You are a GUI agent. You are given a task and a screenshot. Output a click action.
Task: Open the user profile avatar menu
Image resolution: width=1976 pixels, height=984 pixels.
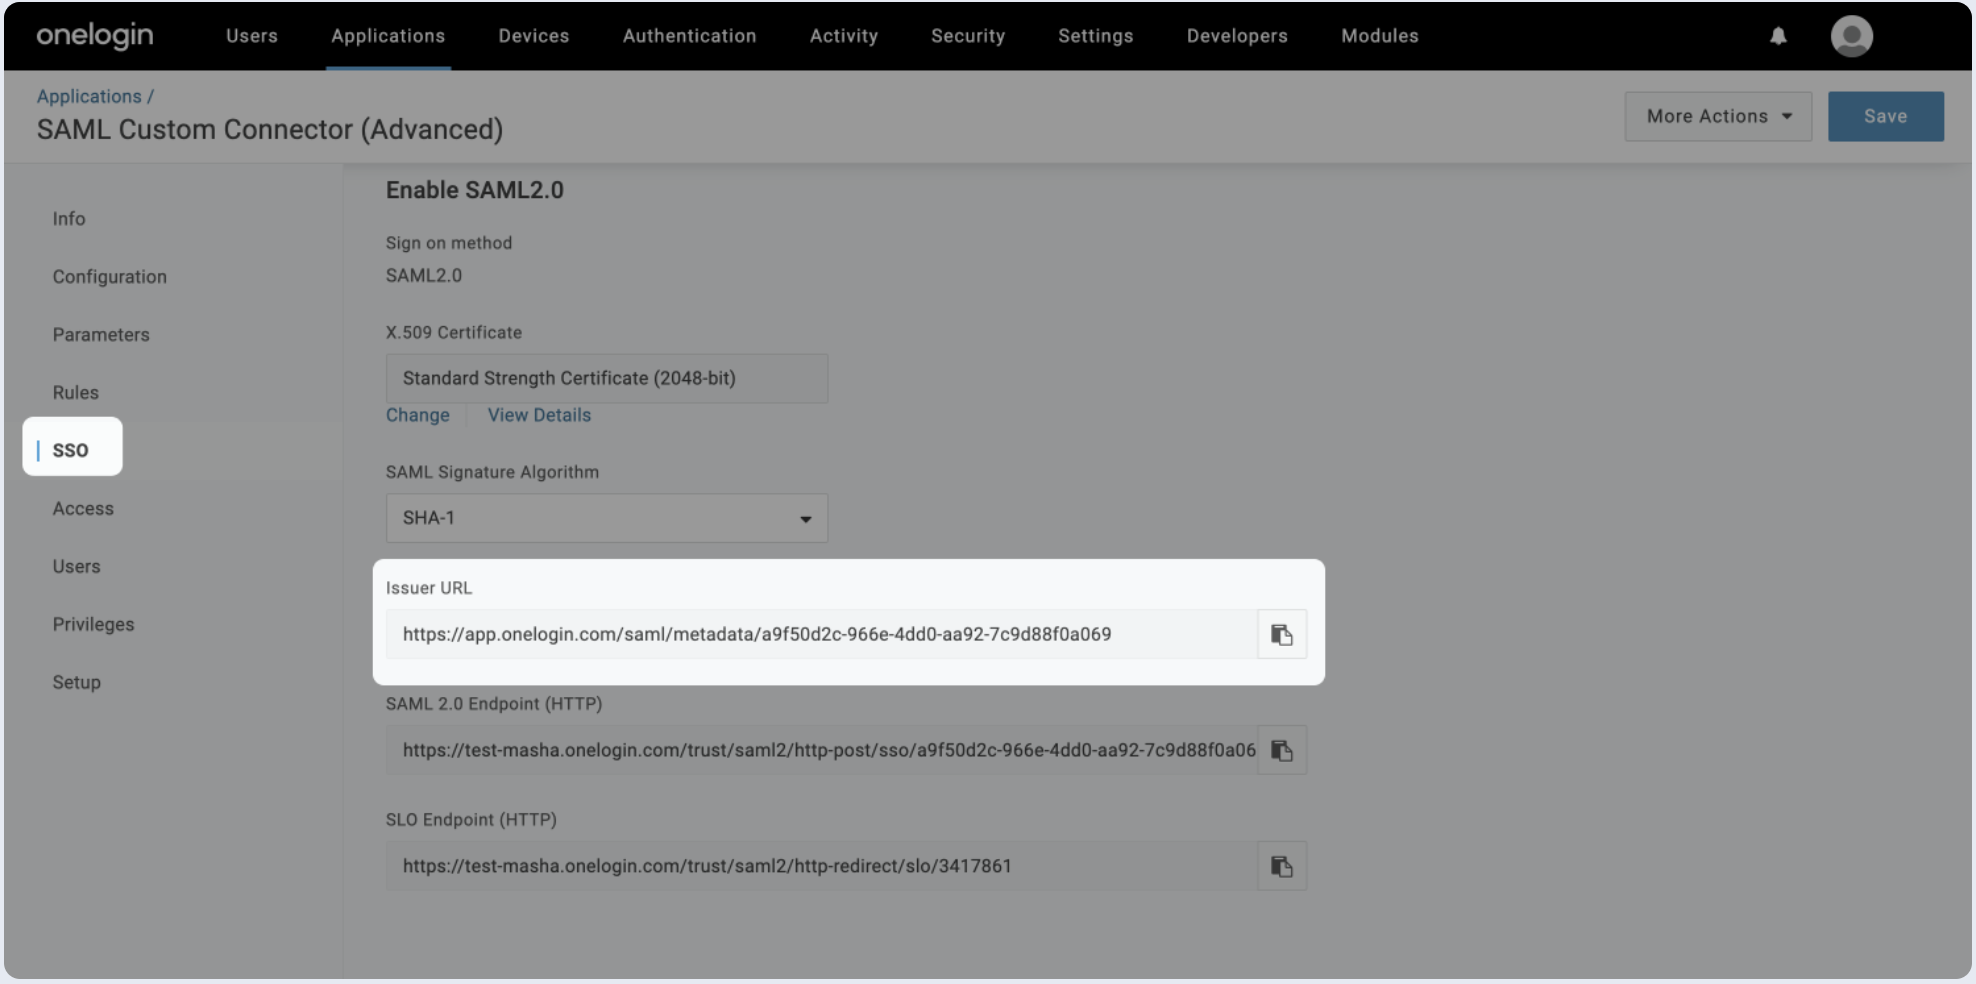tap(1851, 36)
